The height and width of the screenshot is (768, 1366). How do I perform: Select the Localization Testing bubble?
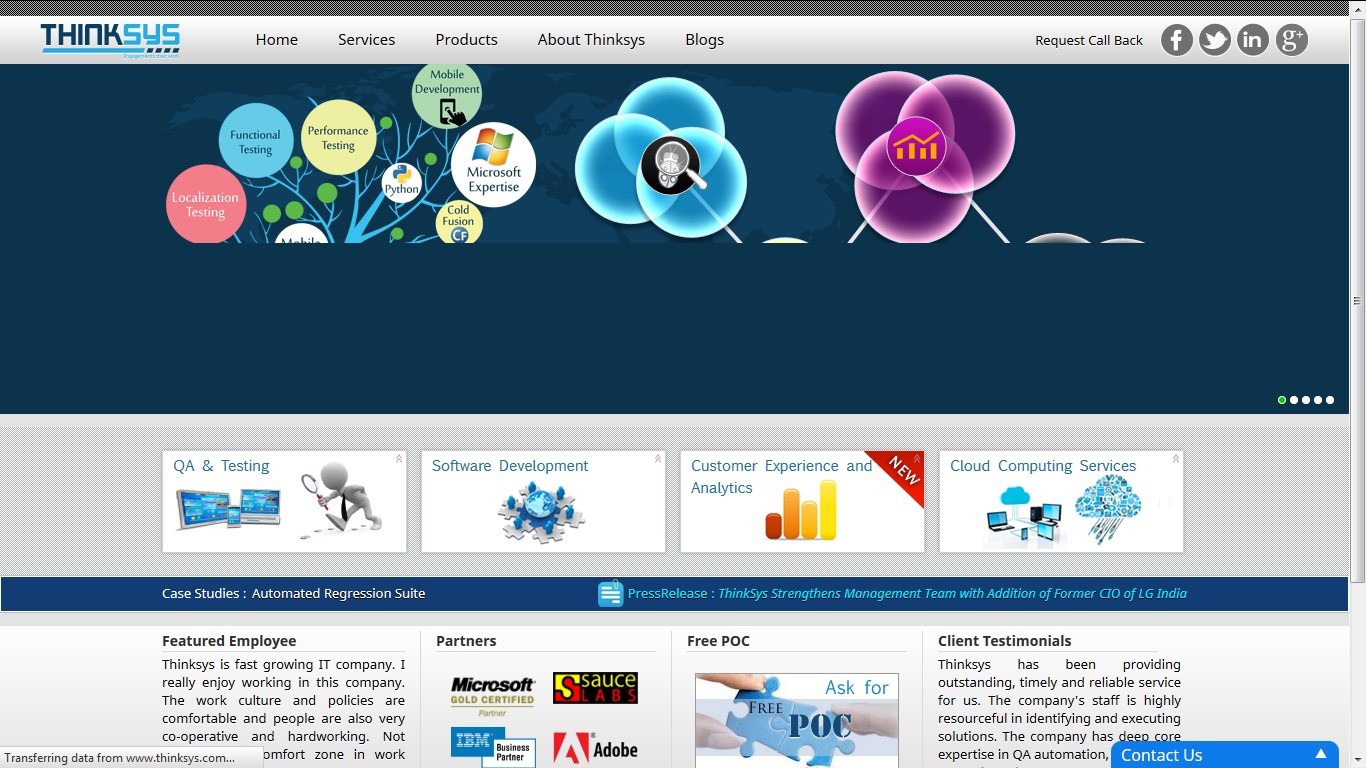click(205, 204)
